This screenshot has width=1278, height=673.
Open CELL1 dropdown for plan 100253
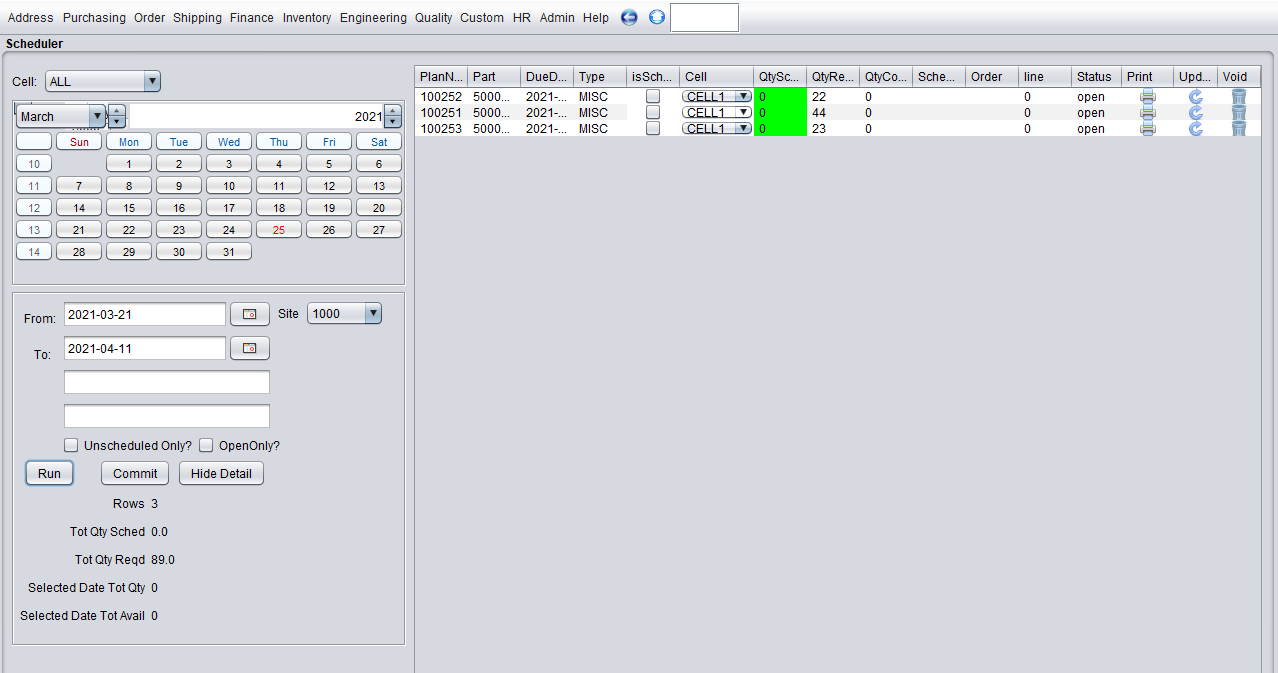(x=717, y=129)
